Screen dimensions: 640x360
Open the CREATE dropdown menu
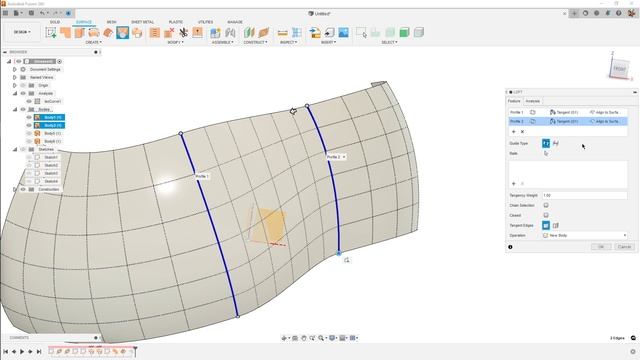(x=93, y=42)
